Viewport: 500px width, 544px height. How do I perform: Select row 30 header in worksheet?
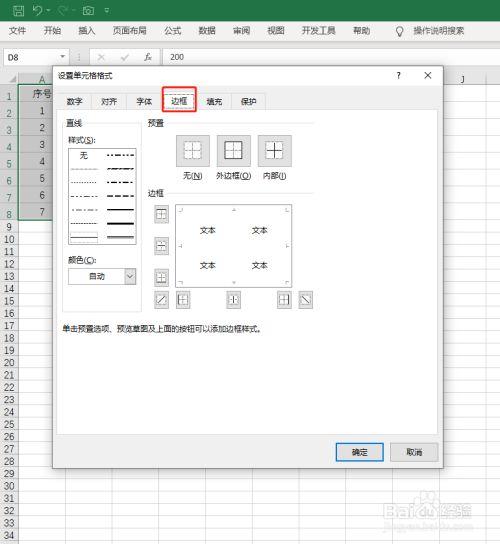tap(9, 486)
